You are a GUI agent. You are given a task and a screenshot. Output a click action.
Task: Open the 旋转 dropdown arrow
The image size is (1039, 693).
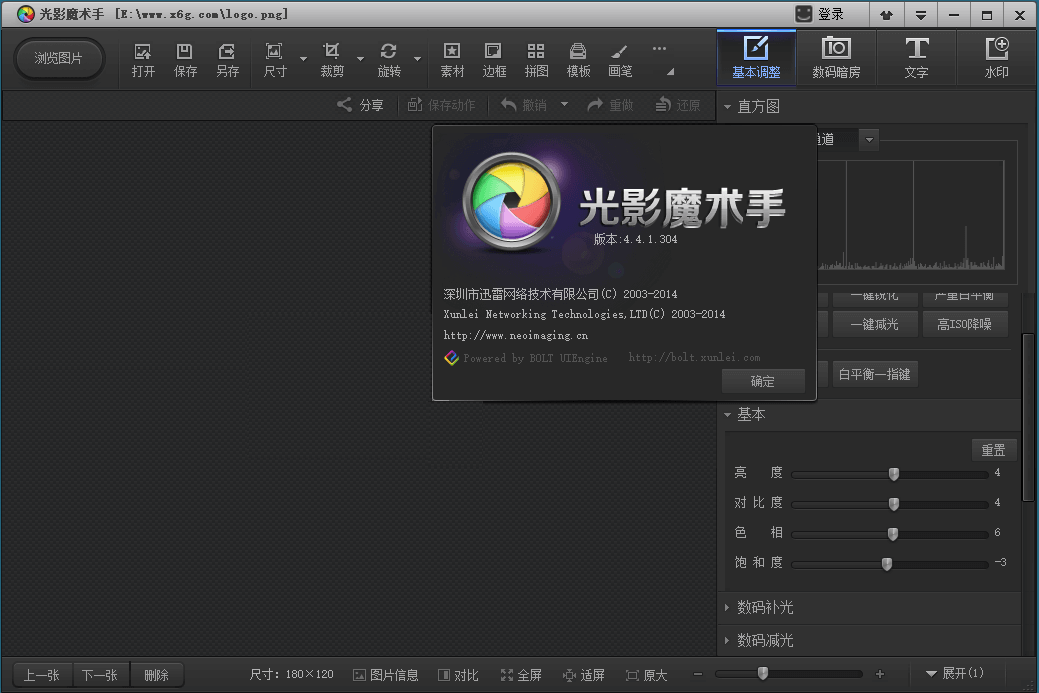point(417,59)
